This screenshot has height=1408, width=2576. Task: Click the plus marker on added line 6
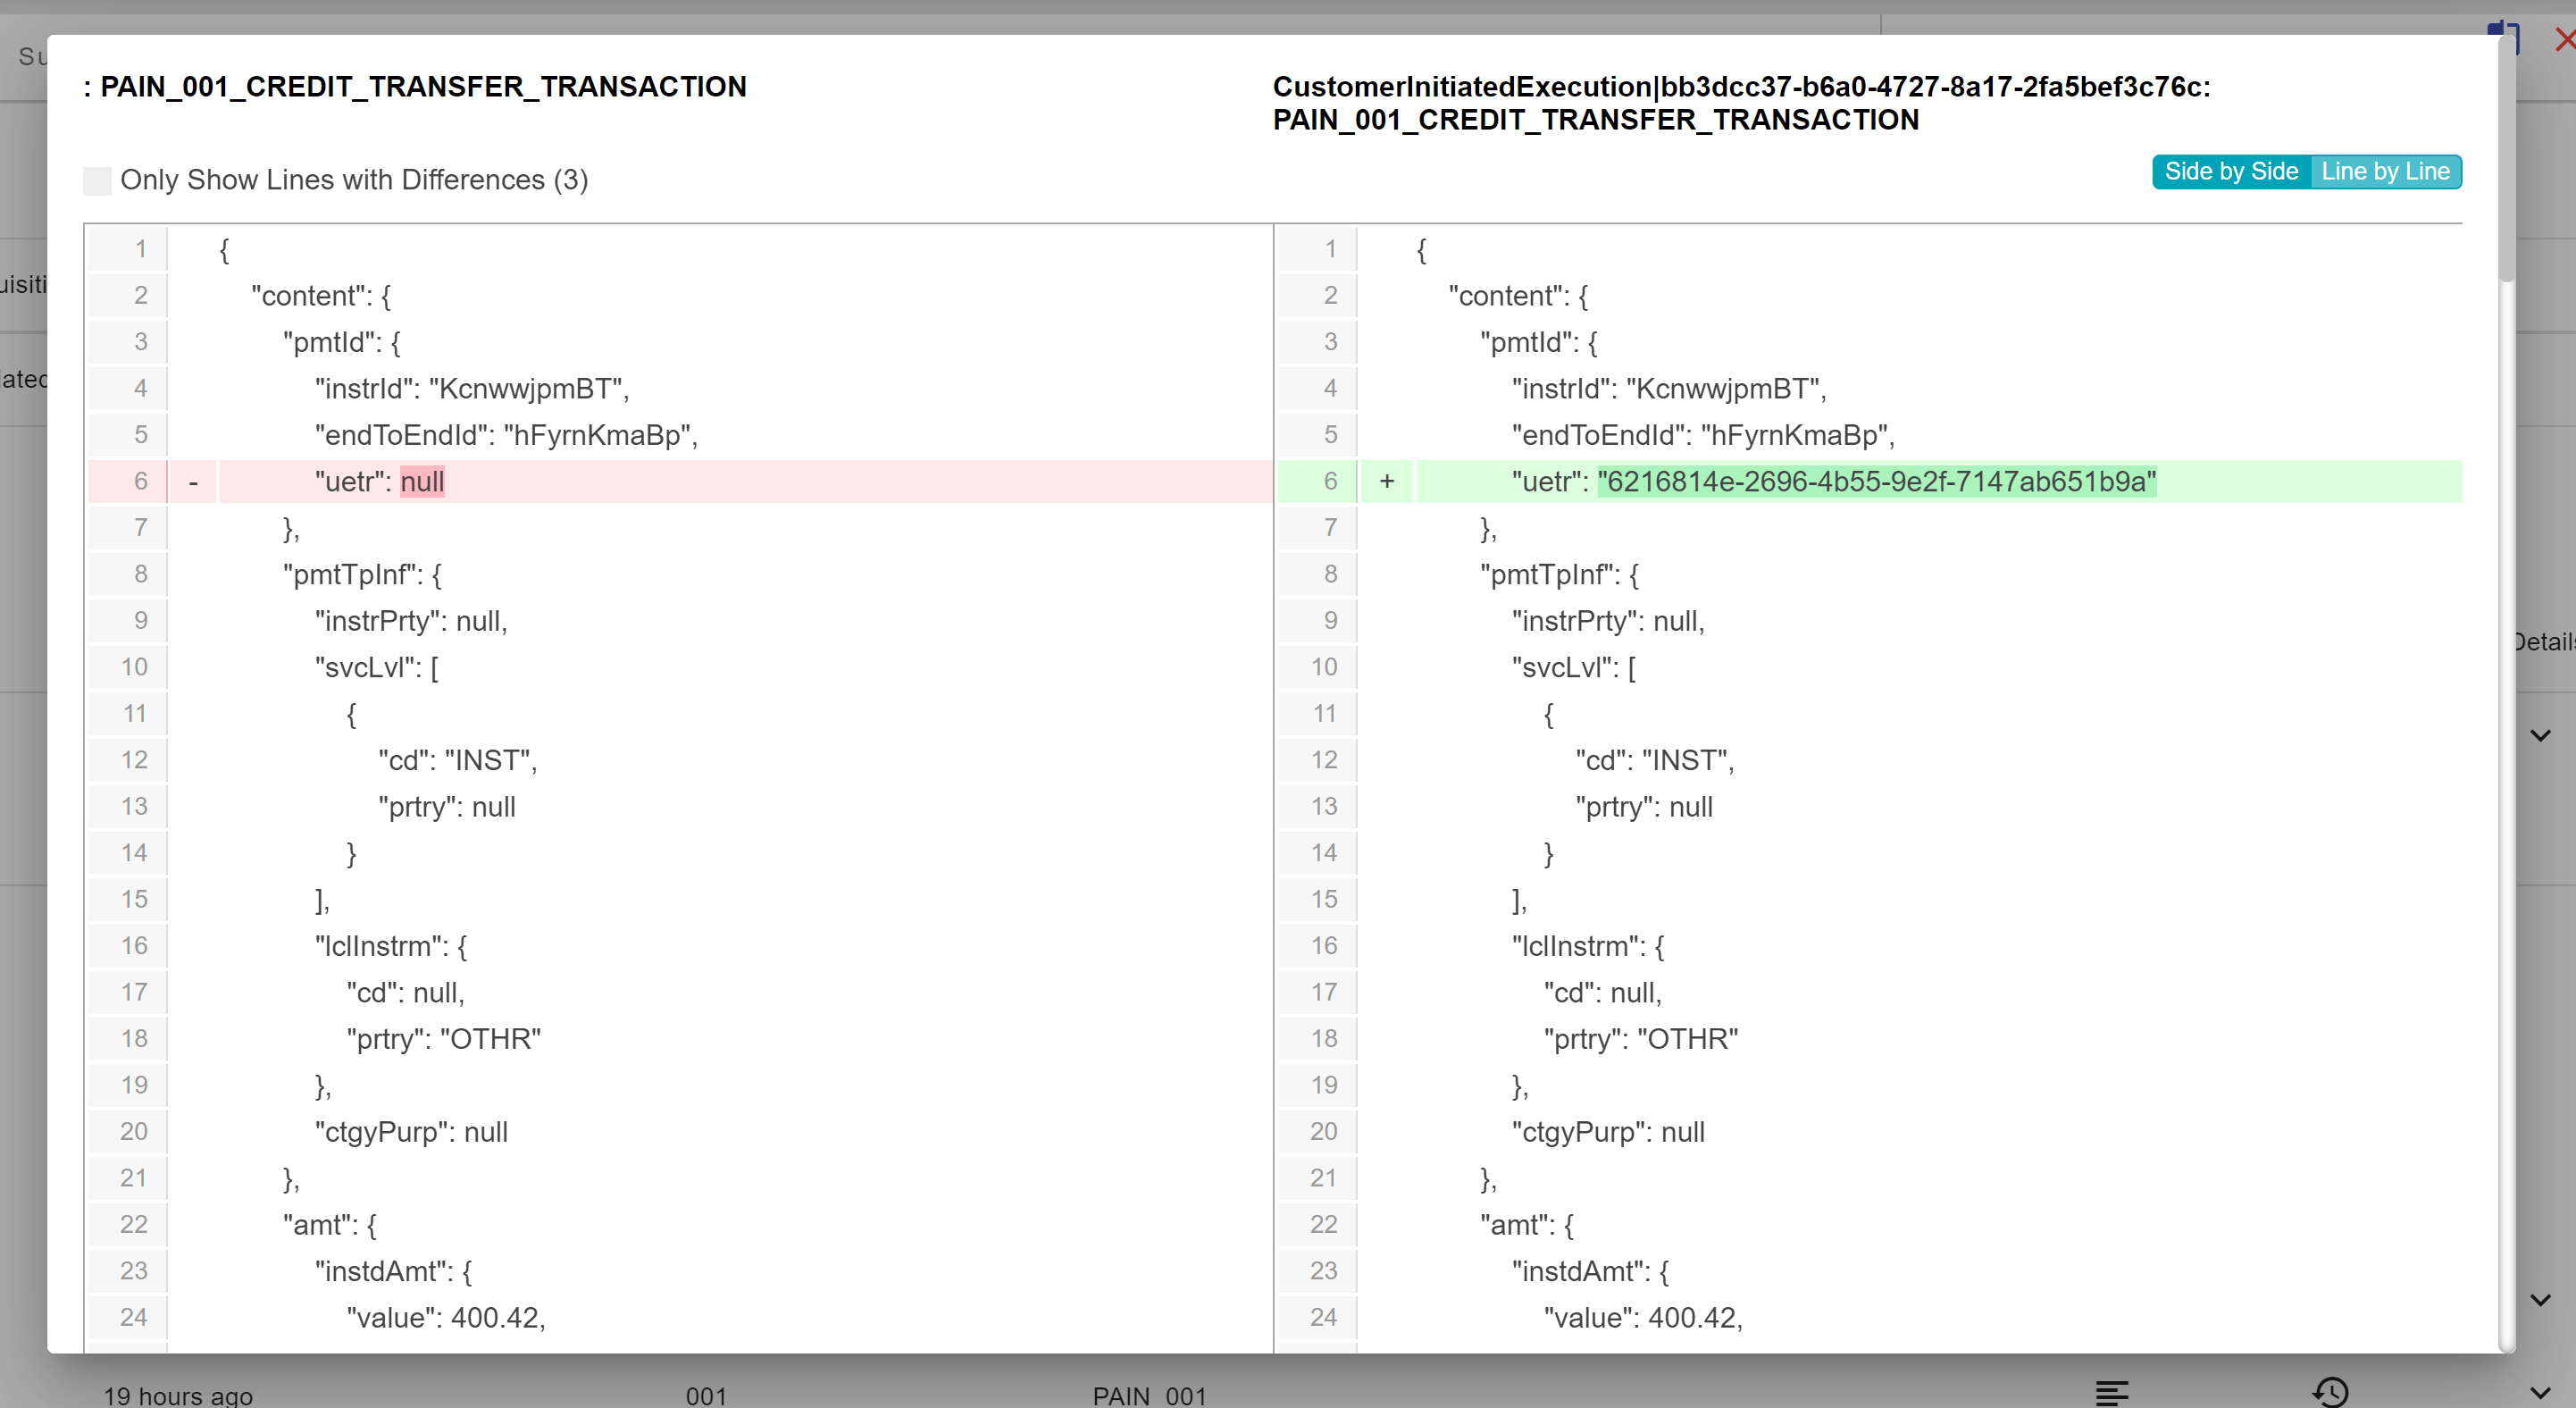1386,482
